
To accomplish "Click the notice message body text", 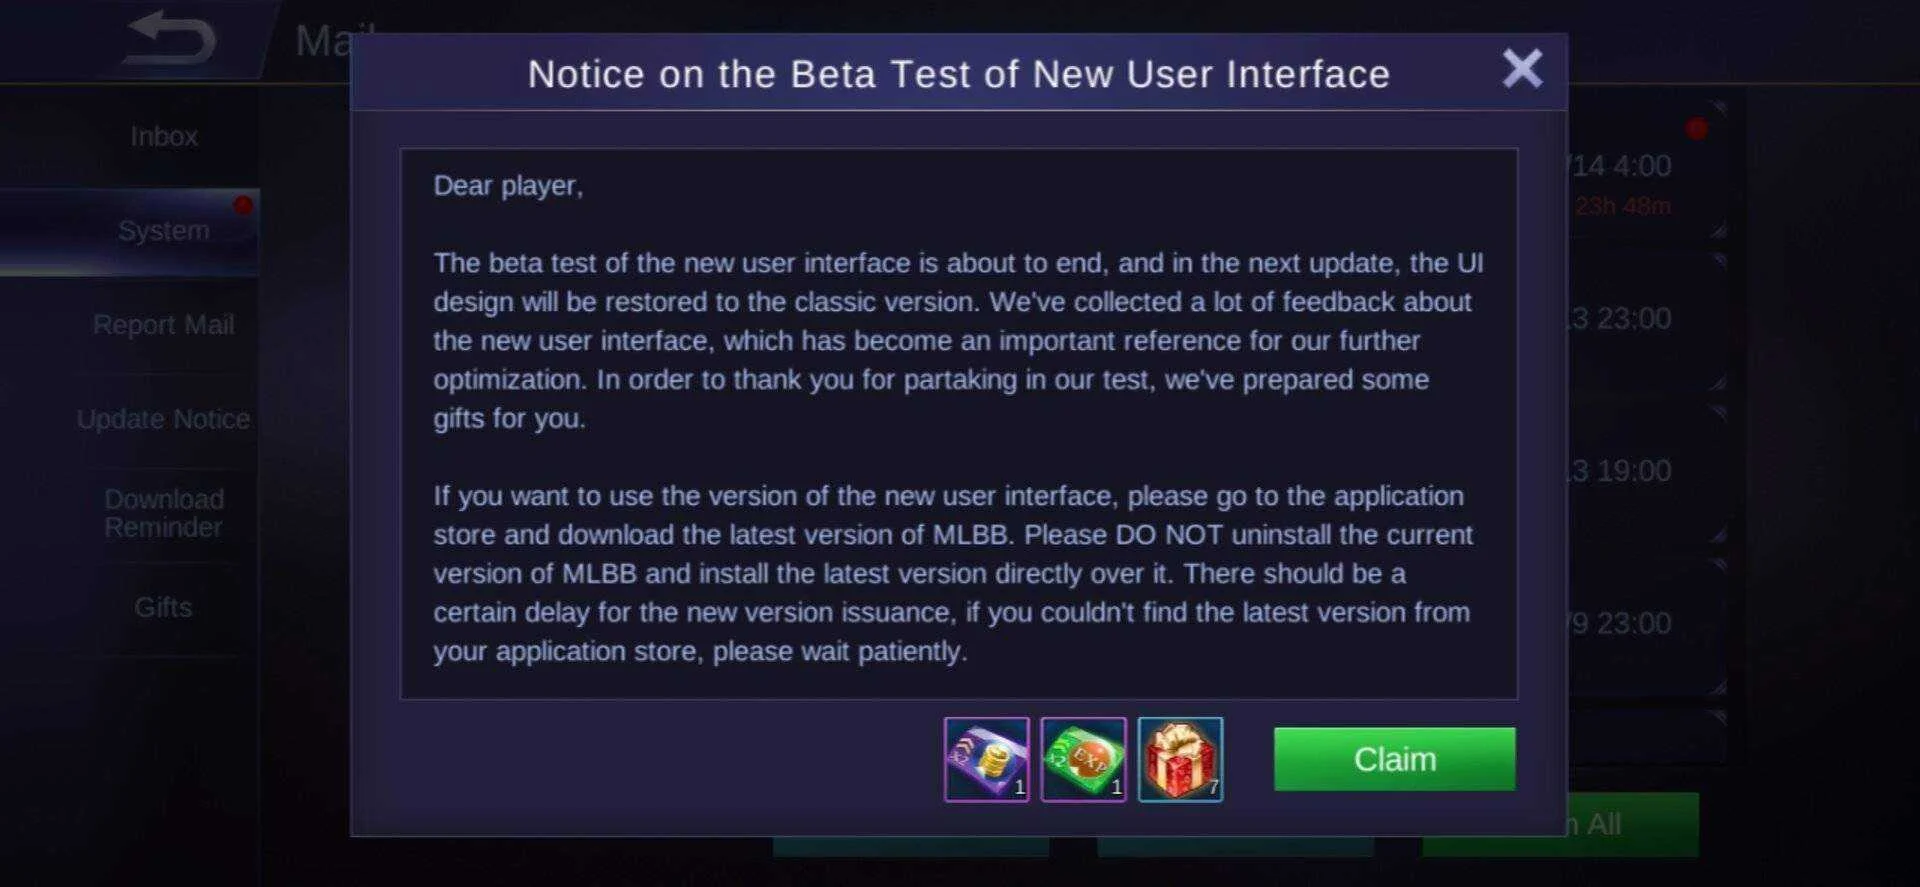I will coord(958,418).
